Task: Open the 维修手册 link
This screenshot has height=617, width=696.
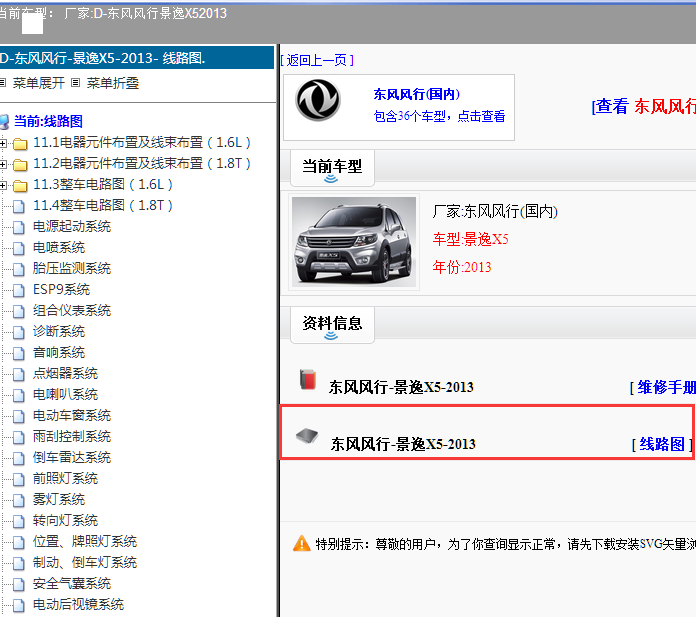Action: 666,388
